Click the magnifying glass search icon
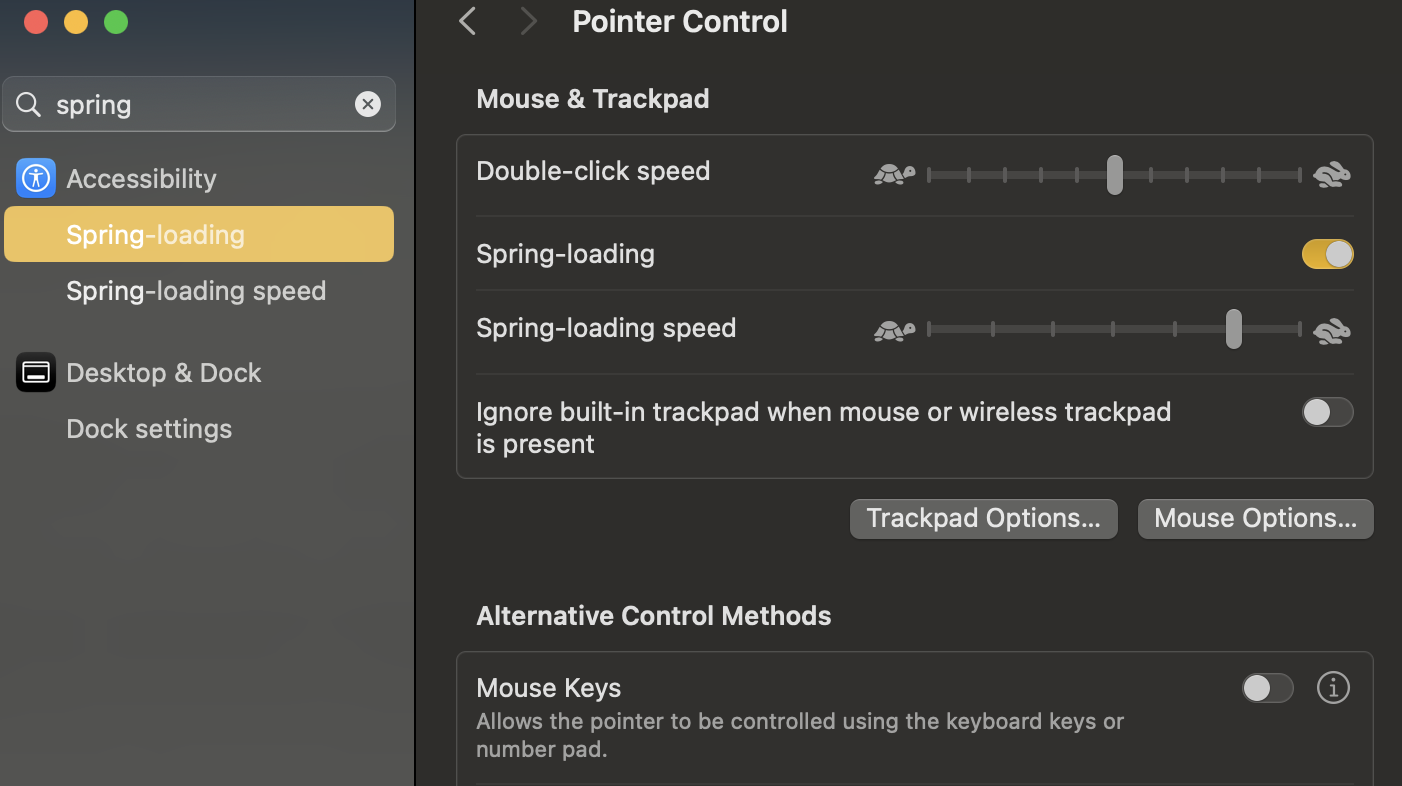This screenshot has height=786, width=1402. coord(27,104)
